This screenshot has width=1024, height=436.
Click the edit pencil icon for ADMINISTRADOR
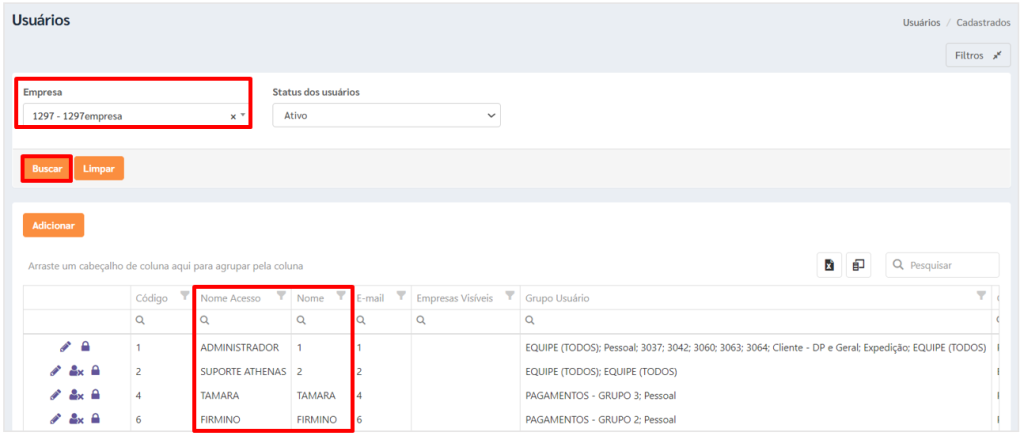coord(67,347)
